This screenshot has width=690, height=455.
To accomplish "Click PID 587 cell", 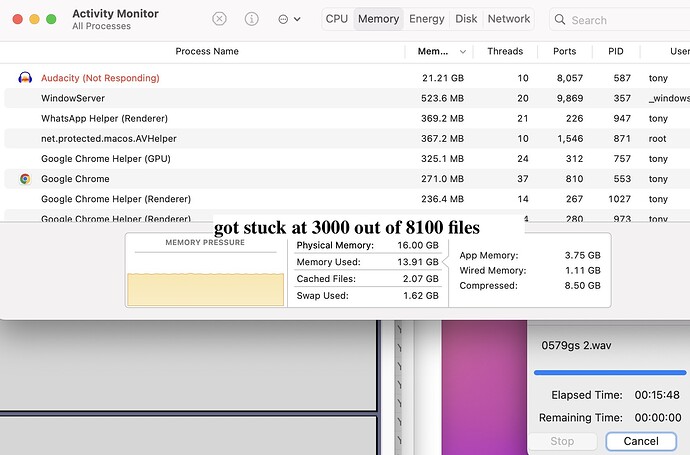I will (622, 78).
